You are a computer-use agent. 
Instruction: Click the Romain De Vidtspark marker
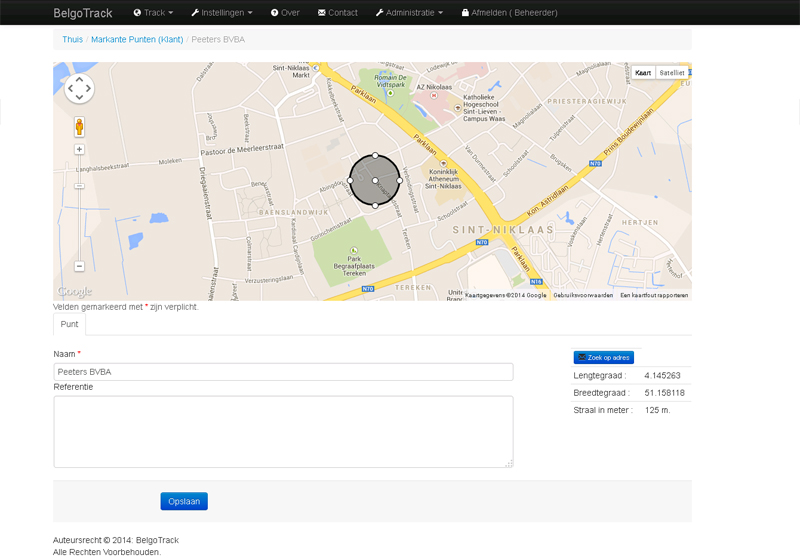[x=390, y=93]
